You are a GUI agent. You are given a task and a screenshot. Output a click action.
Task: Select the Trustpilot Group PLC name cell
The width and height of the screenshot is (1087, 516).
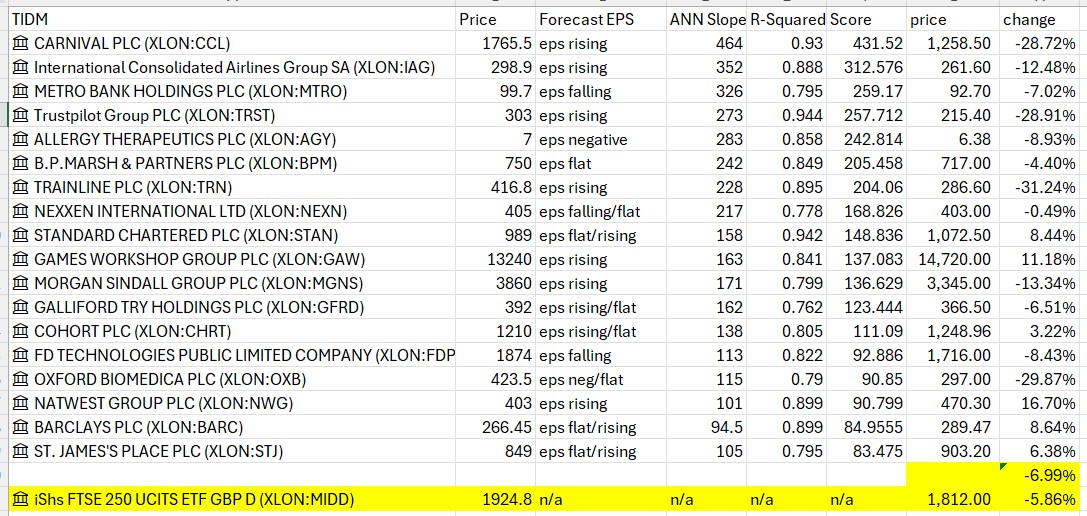coord(232,116)
